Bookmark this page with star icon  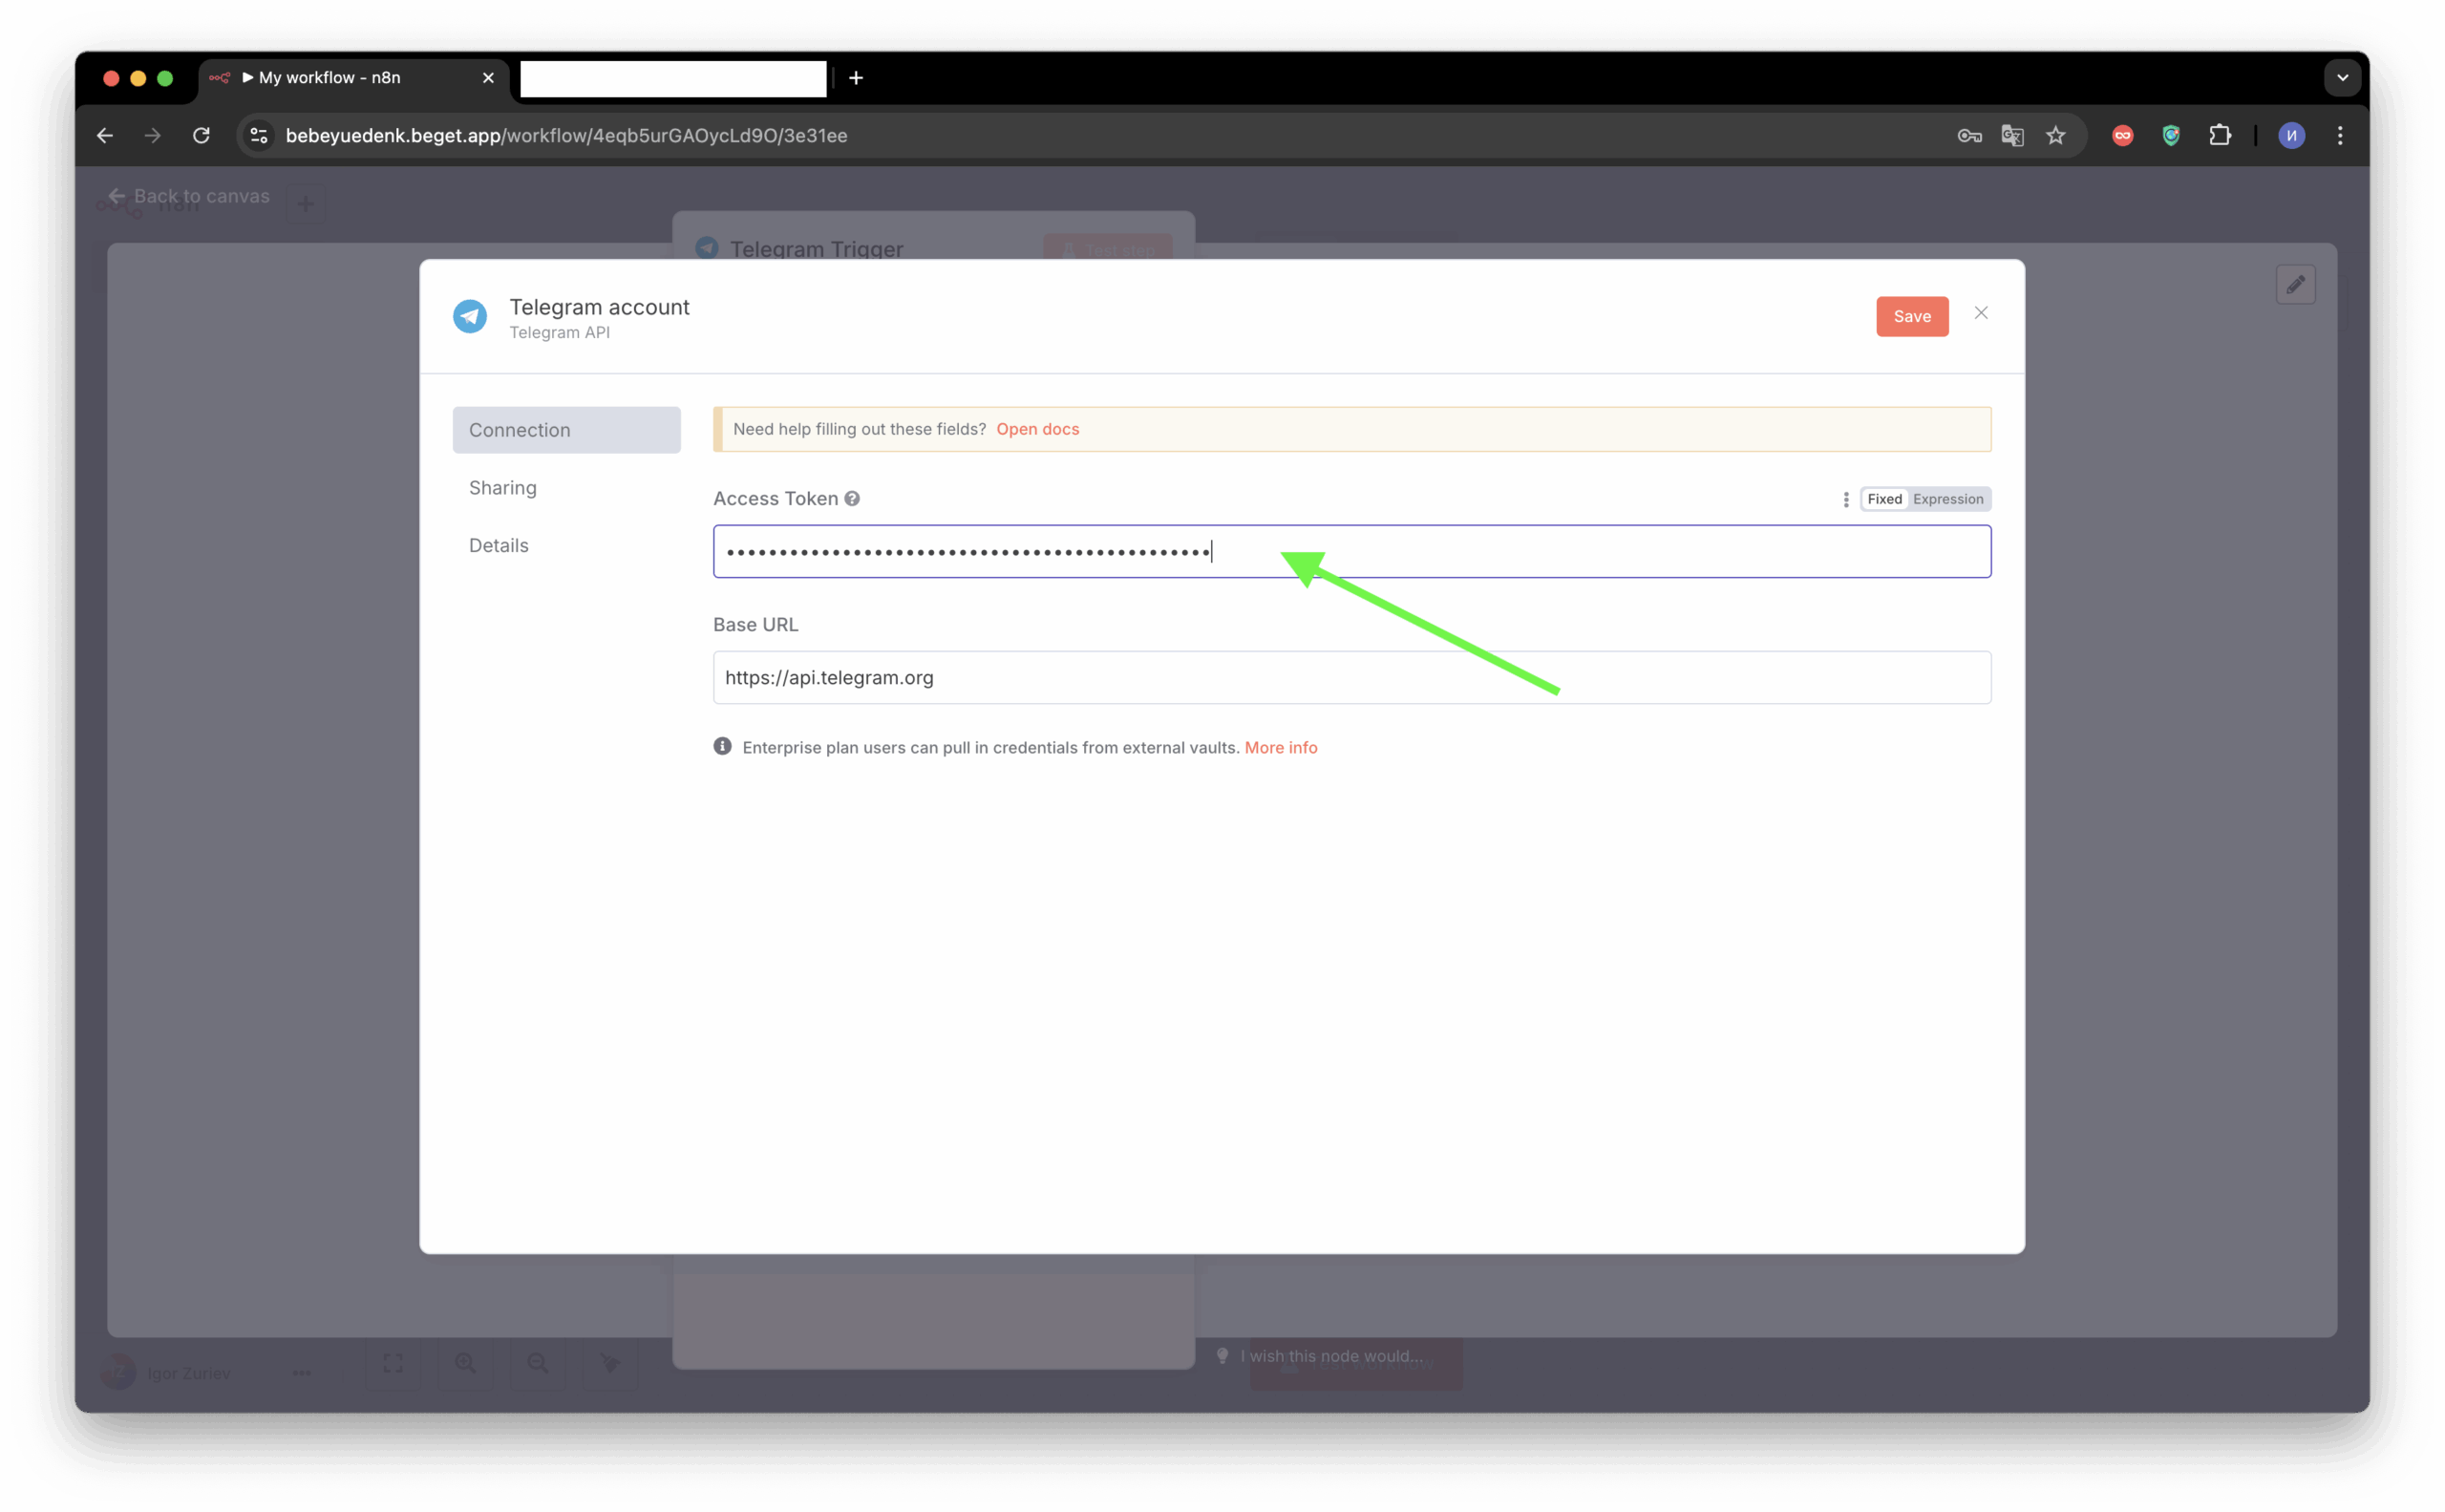pos(2055,136)
